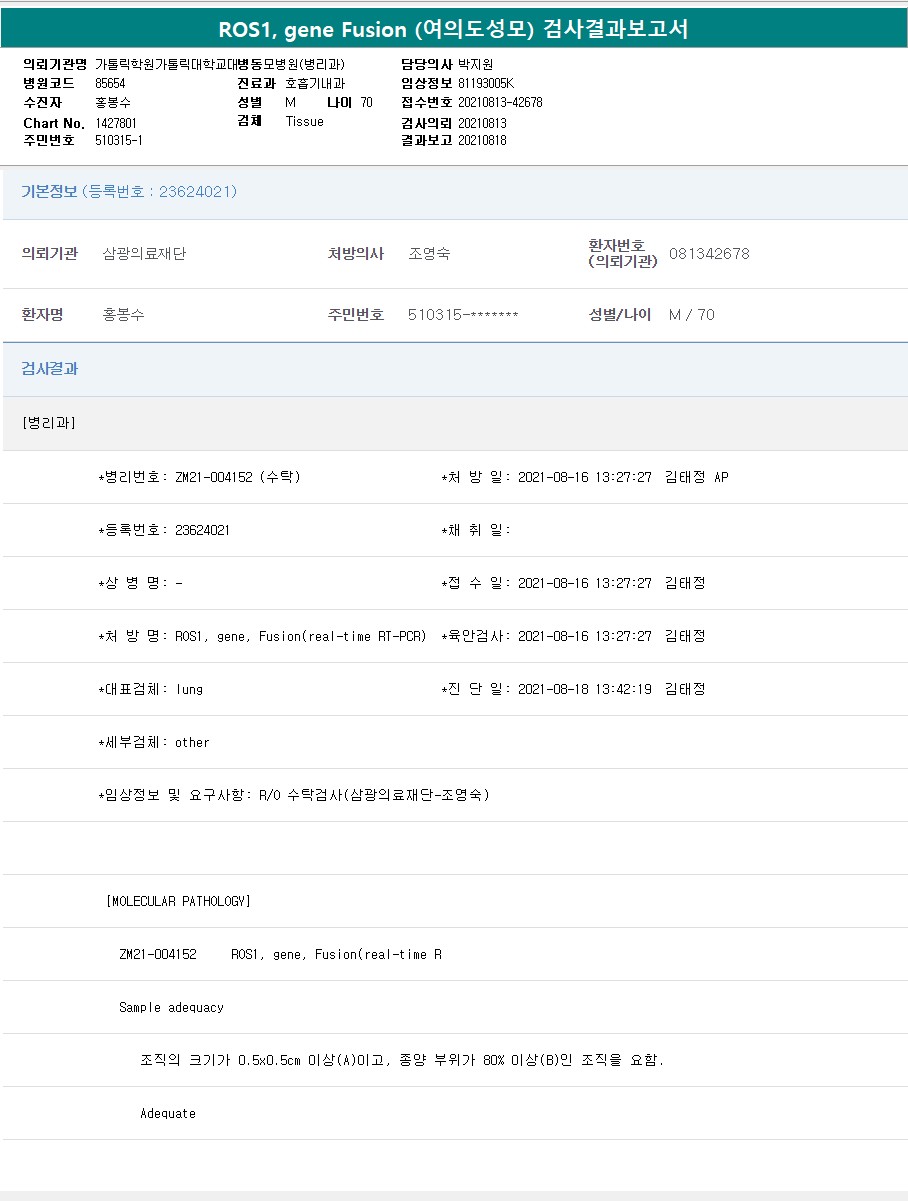Click the 검사결과 section header
This screenshot has height=1201, width=908.
point(50,369)
